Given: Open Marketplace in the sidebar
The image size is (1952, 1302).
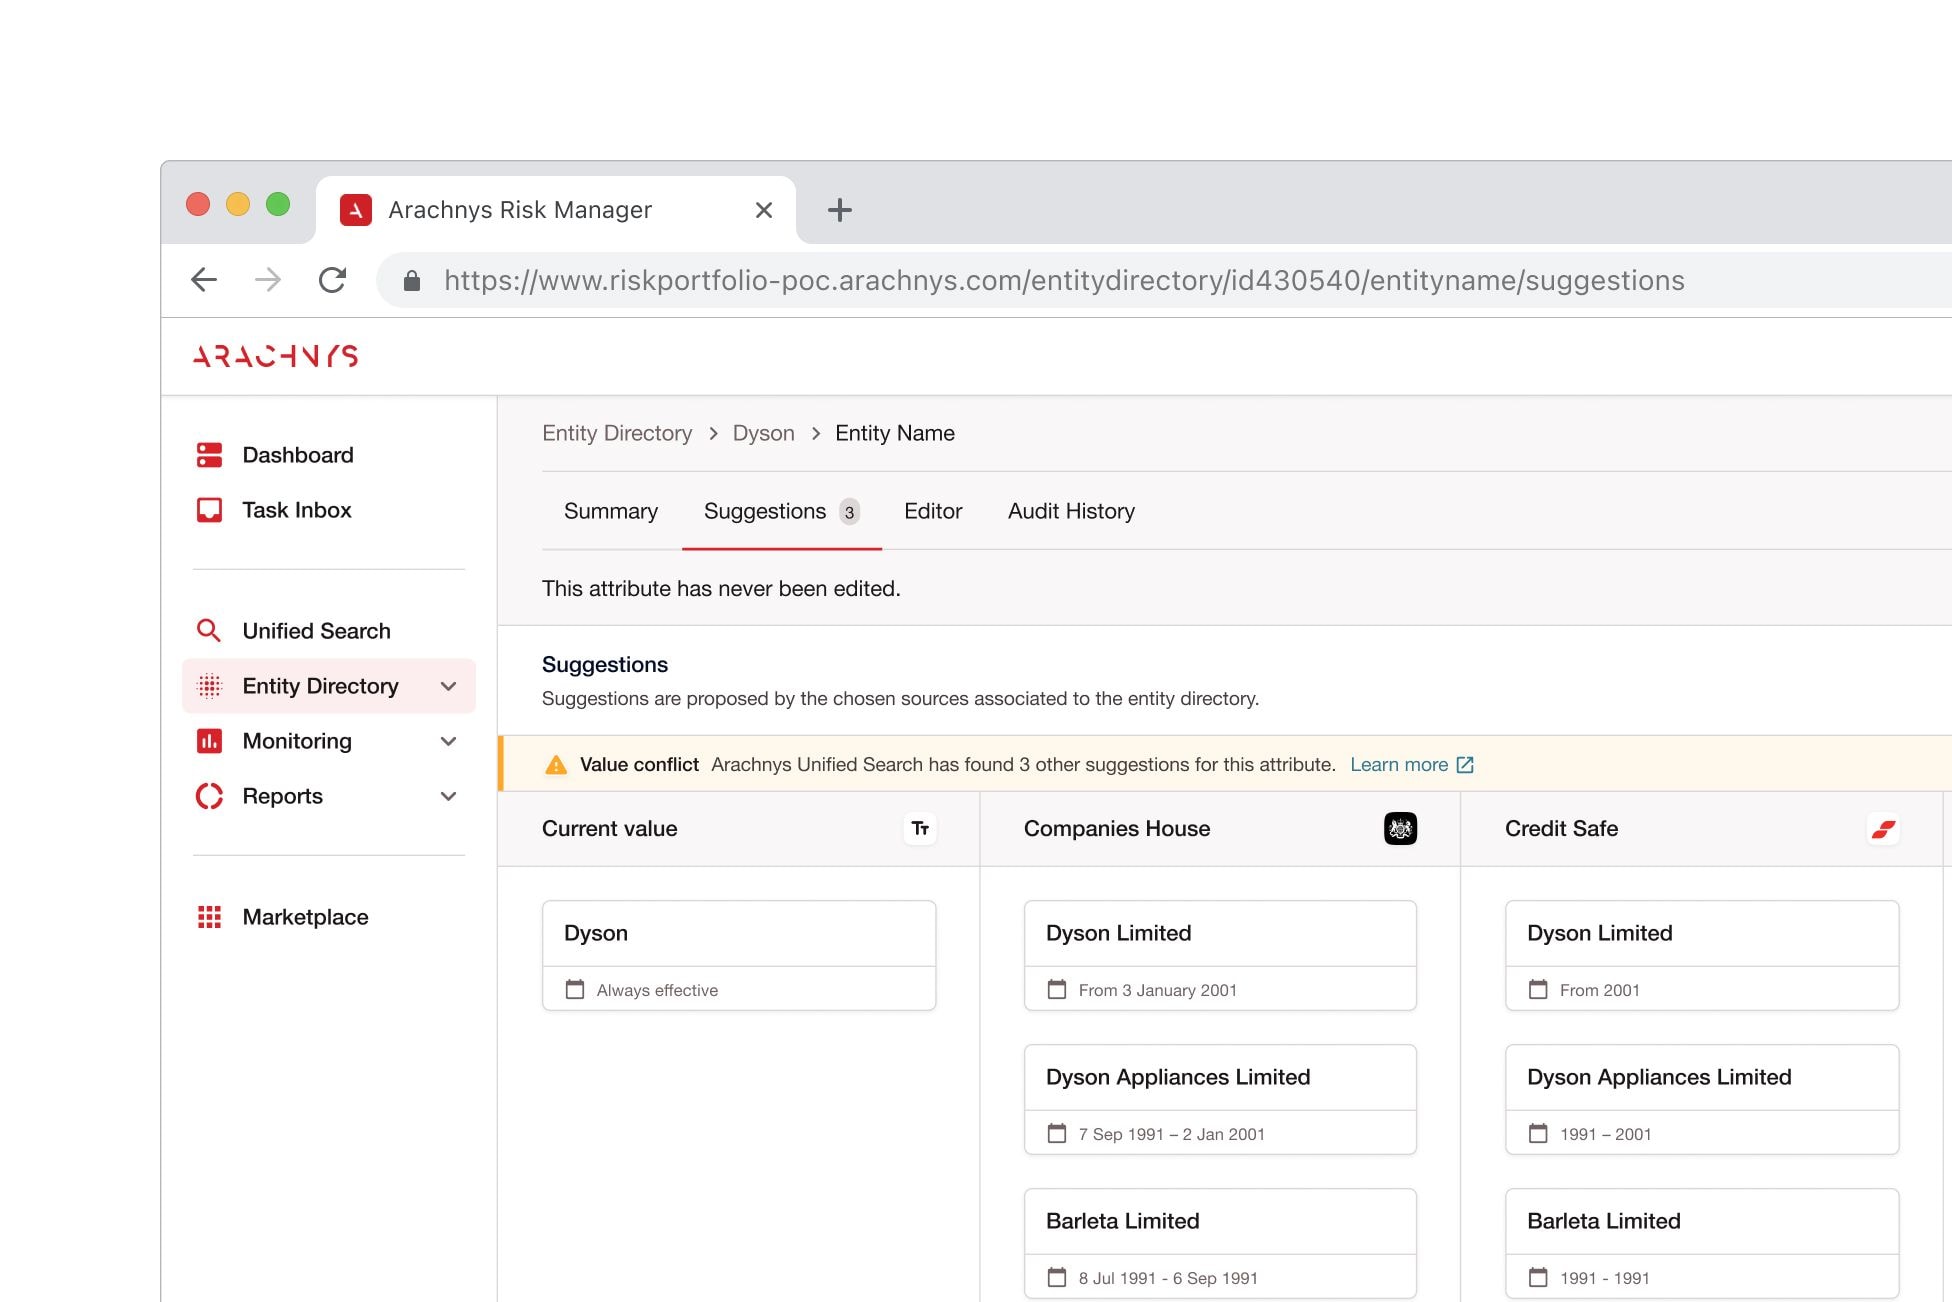Looking at the screenshot, I should [x=305, y=917].
